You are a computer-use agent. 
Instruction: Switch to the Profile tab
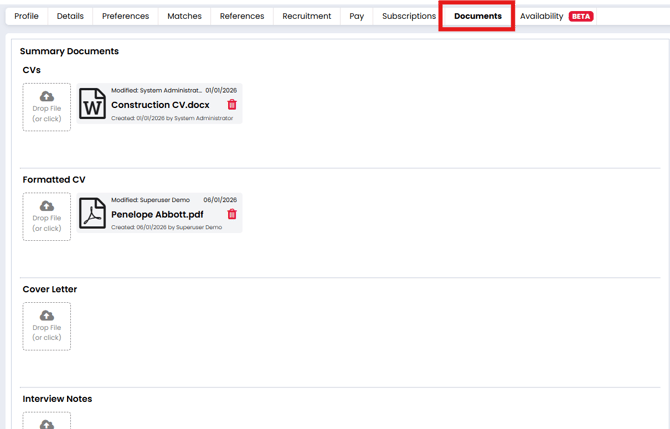coord(27,16)
